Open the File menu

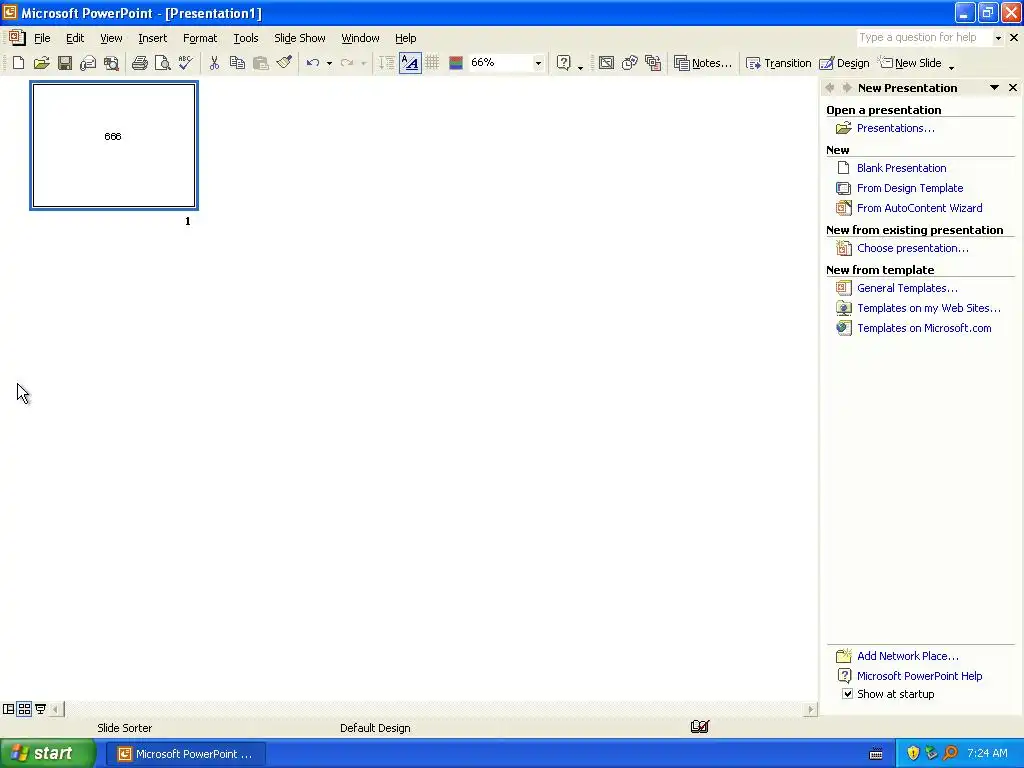point(42,38)
